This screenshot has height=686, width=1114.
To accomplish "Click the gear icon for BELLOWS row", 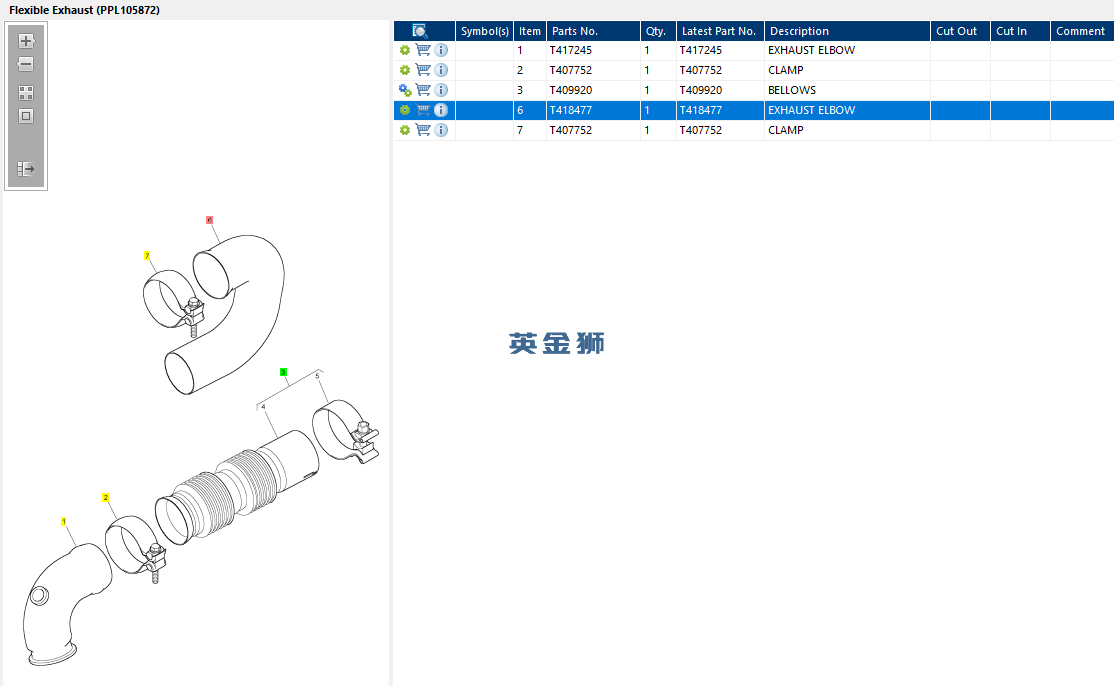I will coord(405,90).
